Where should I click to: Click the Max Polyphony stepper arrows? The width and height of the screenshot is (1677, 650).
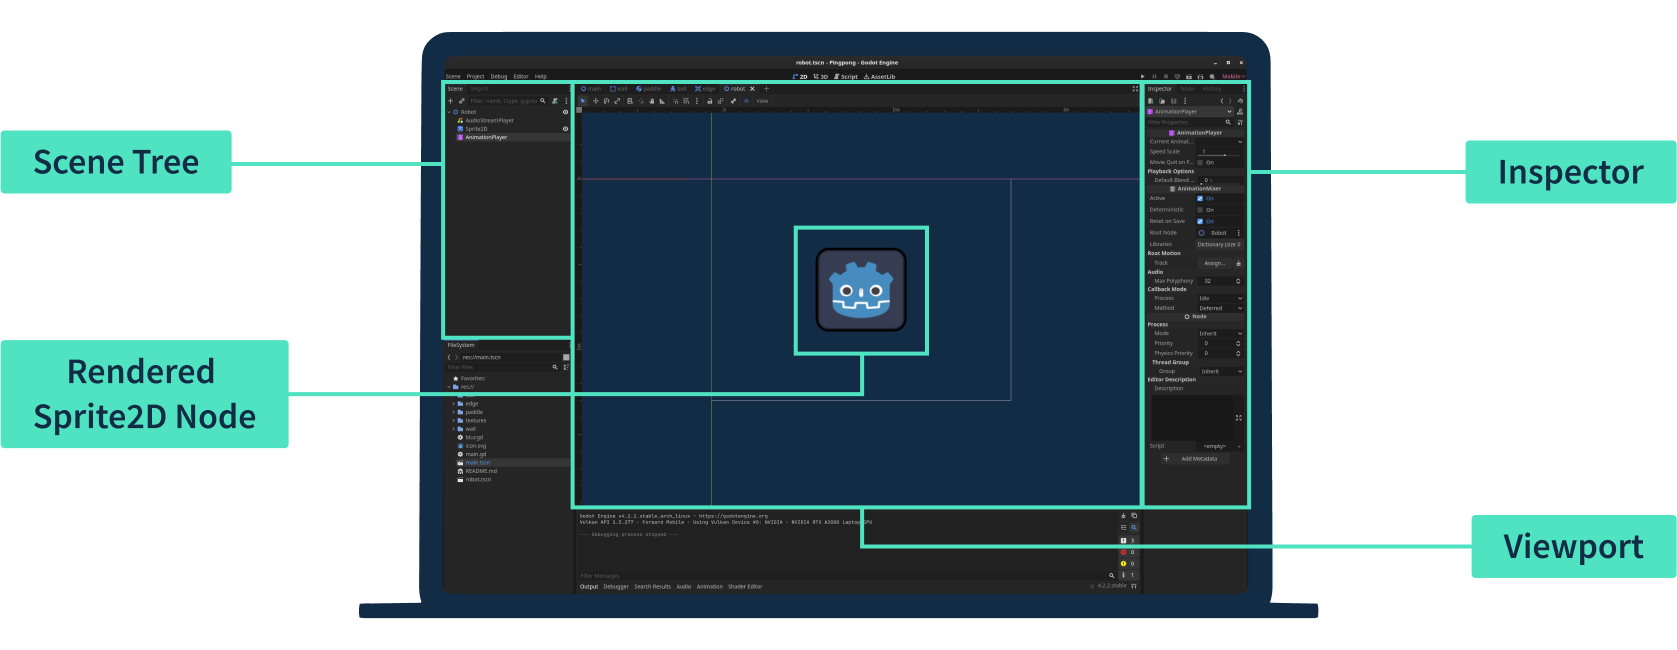pos(1238,281)
